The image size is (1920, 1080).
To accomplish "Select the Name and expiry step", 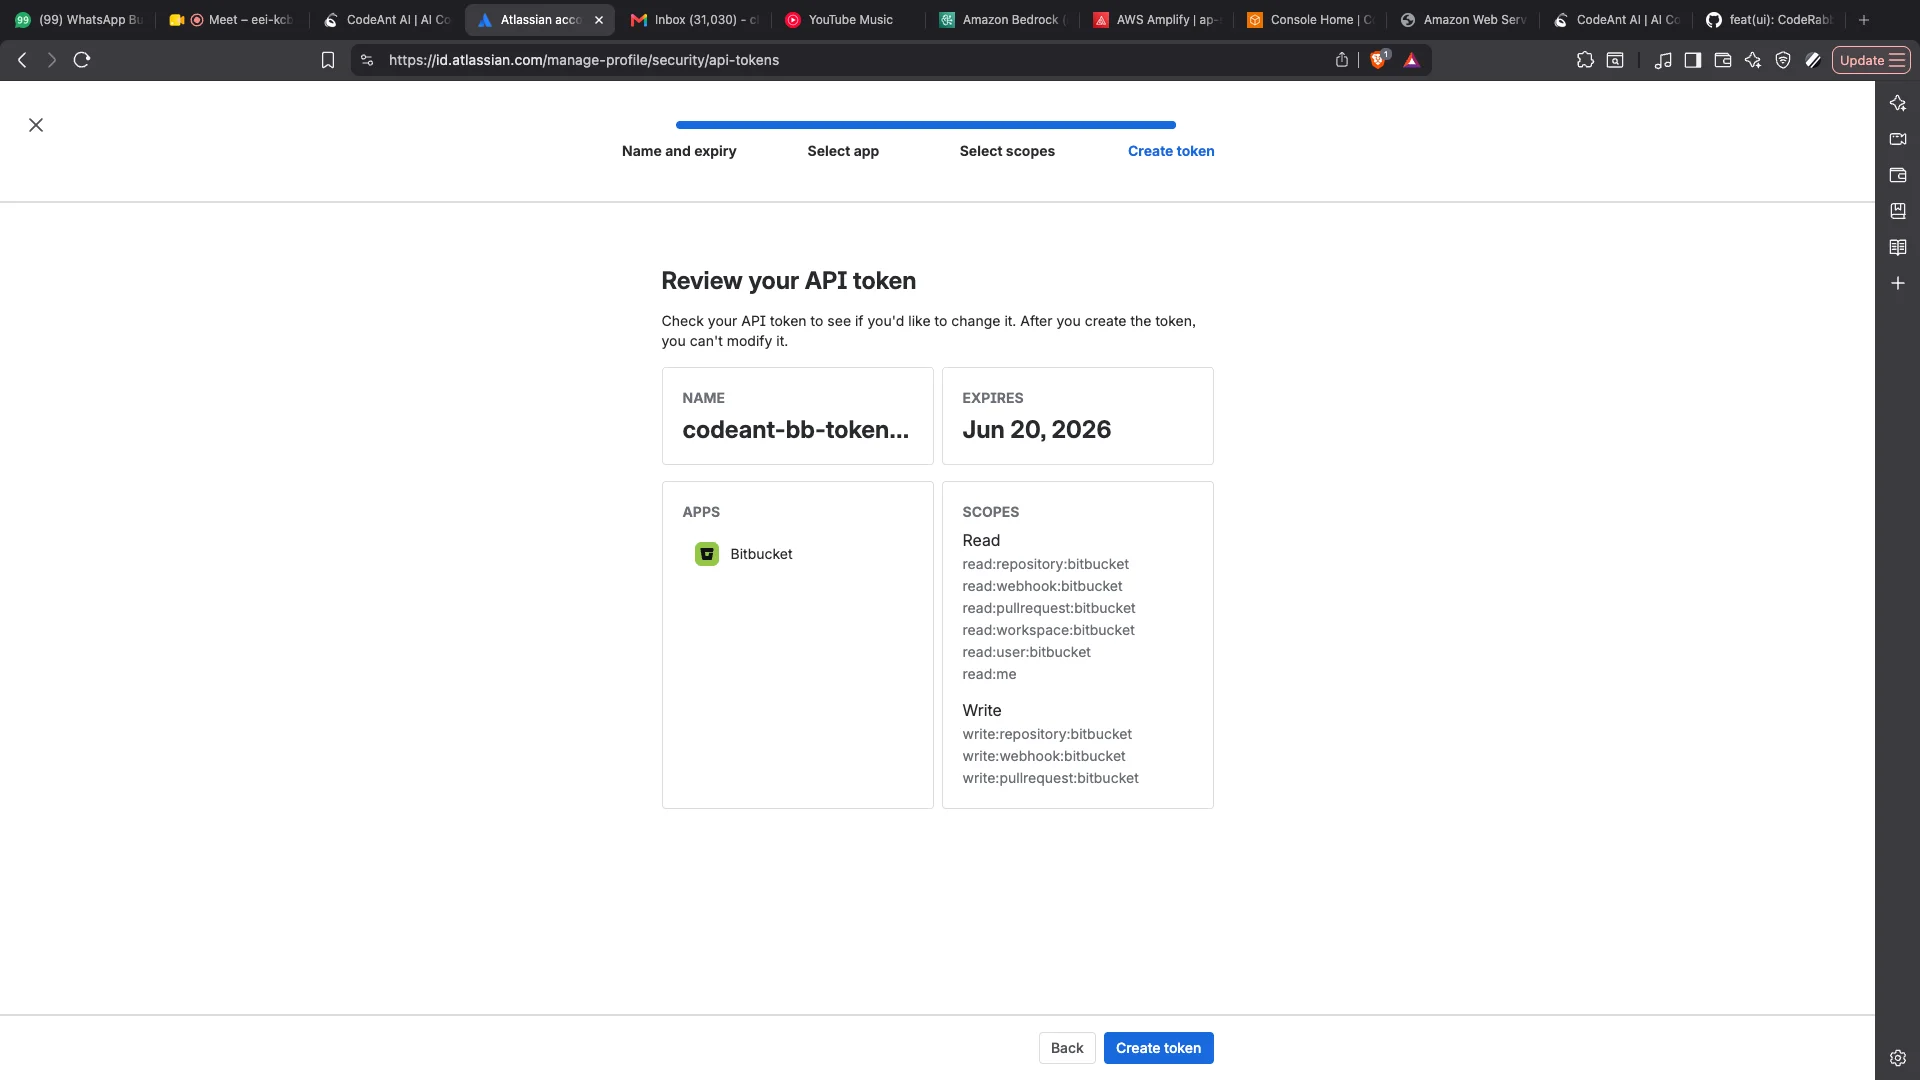I will point(679,151).
